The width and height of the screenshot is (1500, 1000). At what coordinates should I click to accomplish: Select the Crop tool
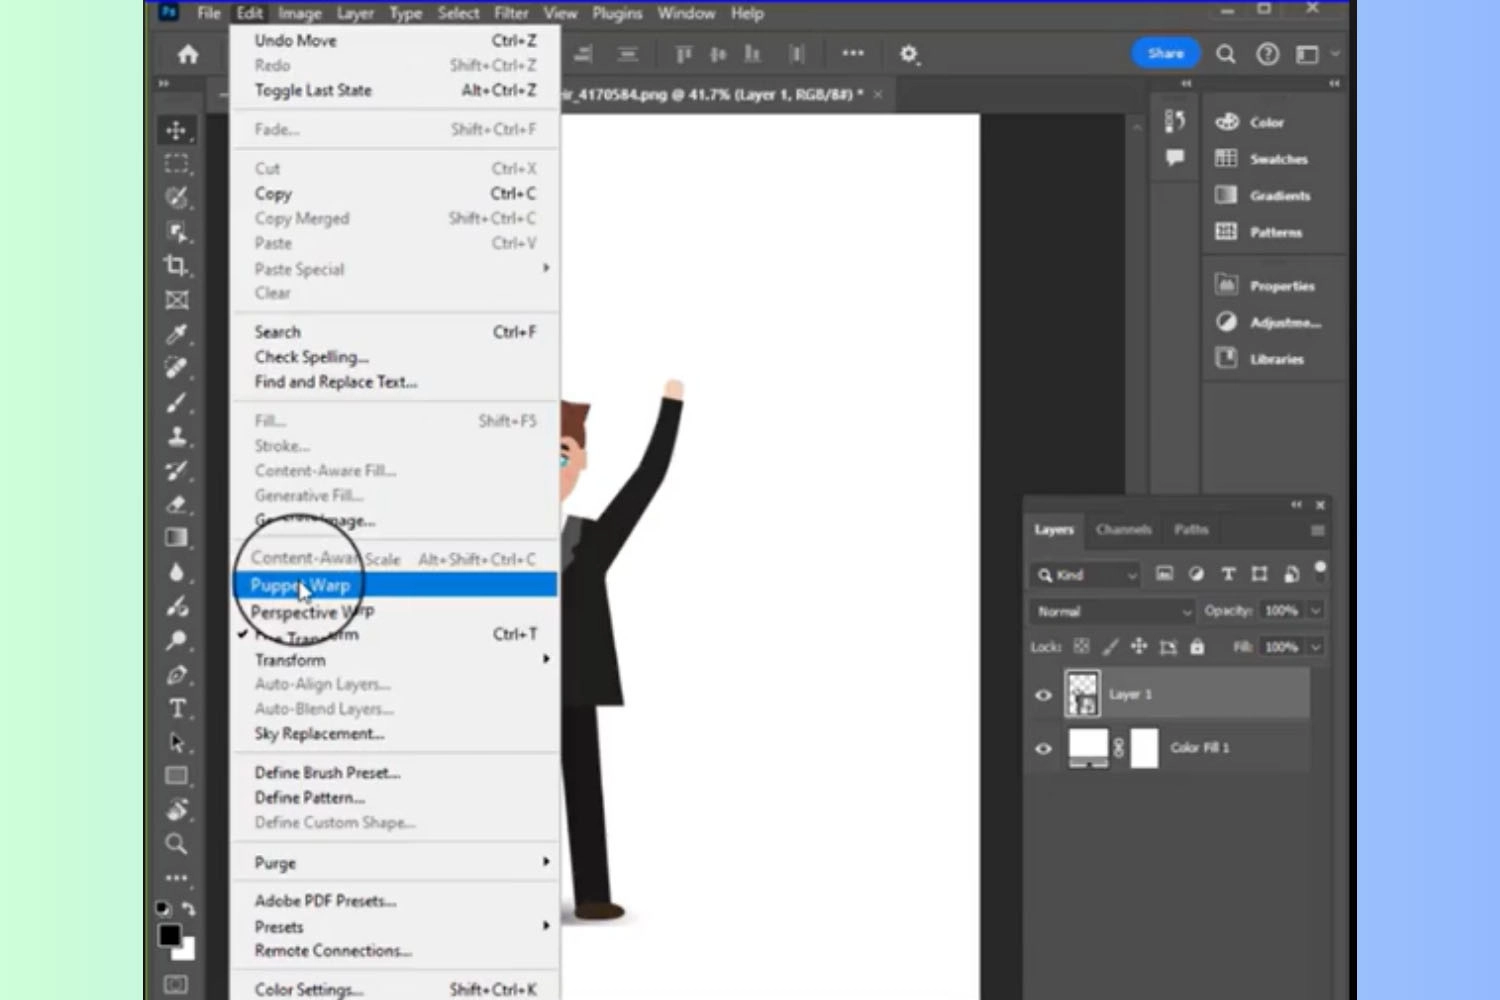click(177, 266)
